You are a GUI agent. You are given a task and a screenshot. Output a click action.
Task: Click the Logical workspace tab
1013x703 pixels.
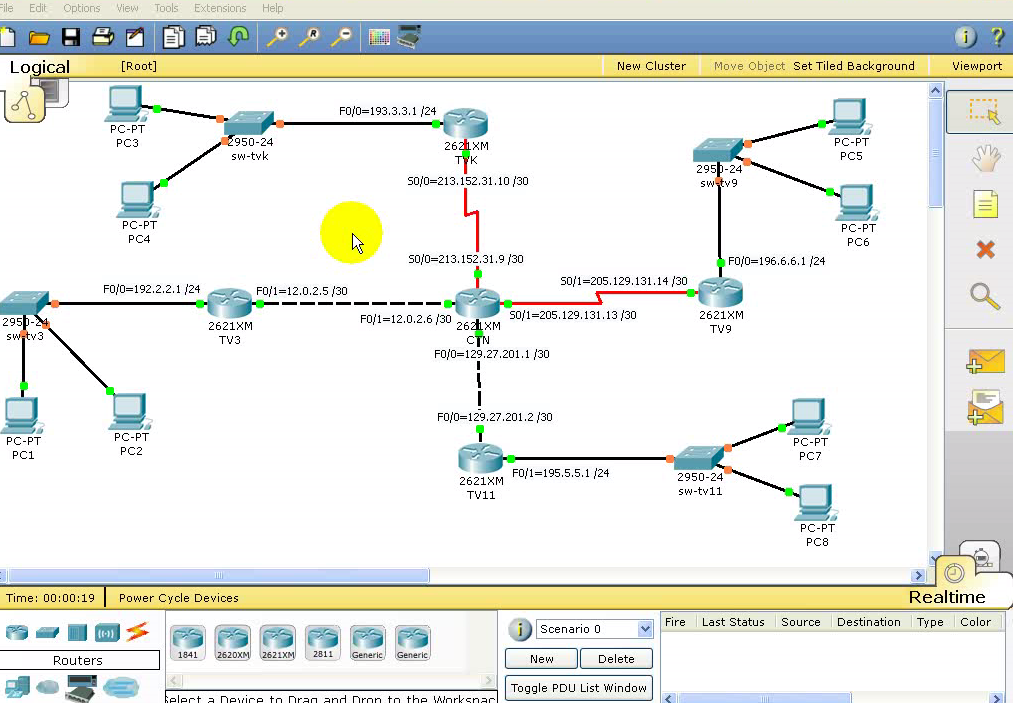(x=38, y=66)
